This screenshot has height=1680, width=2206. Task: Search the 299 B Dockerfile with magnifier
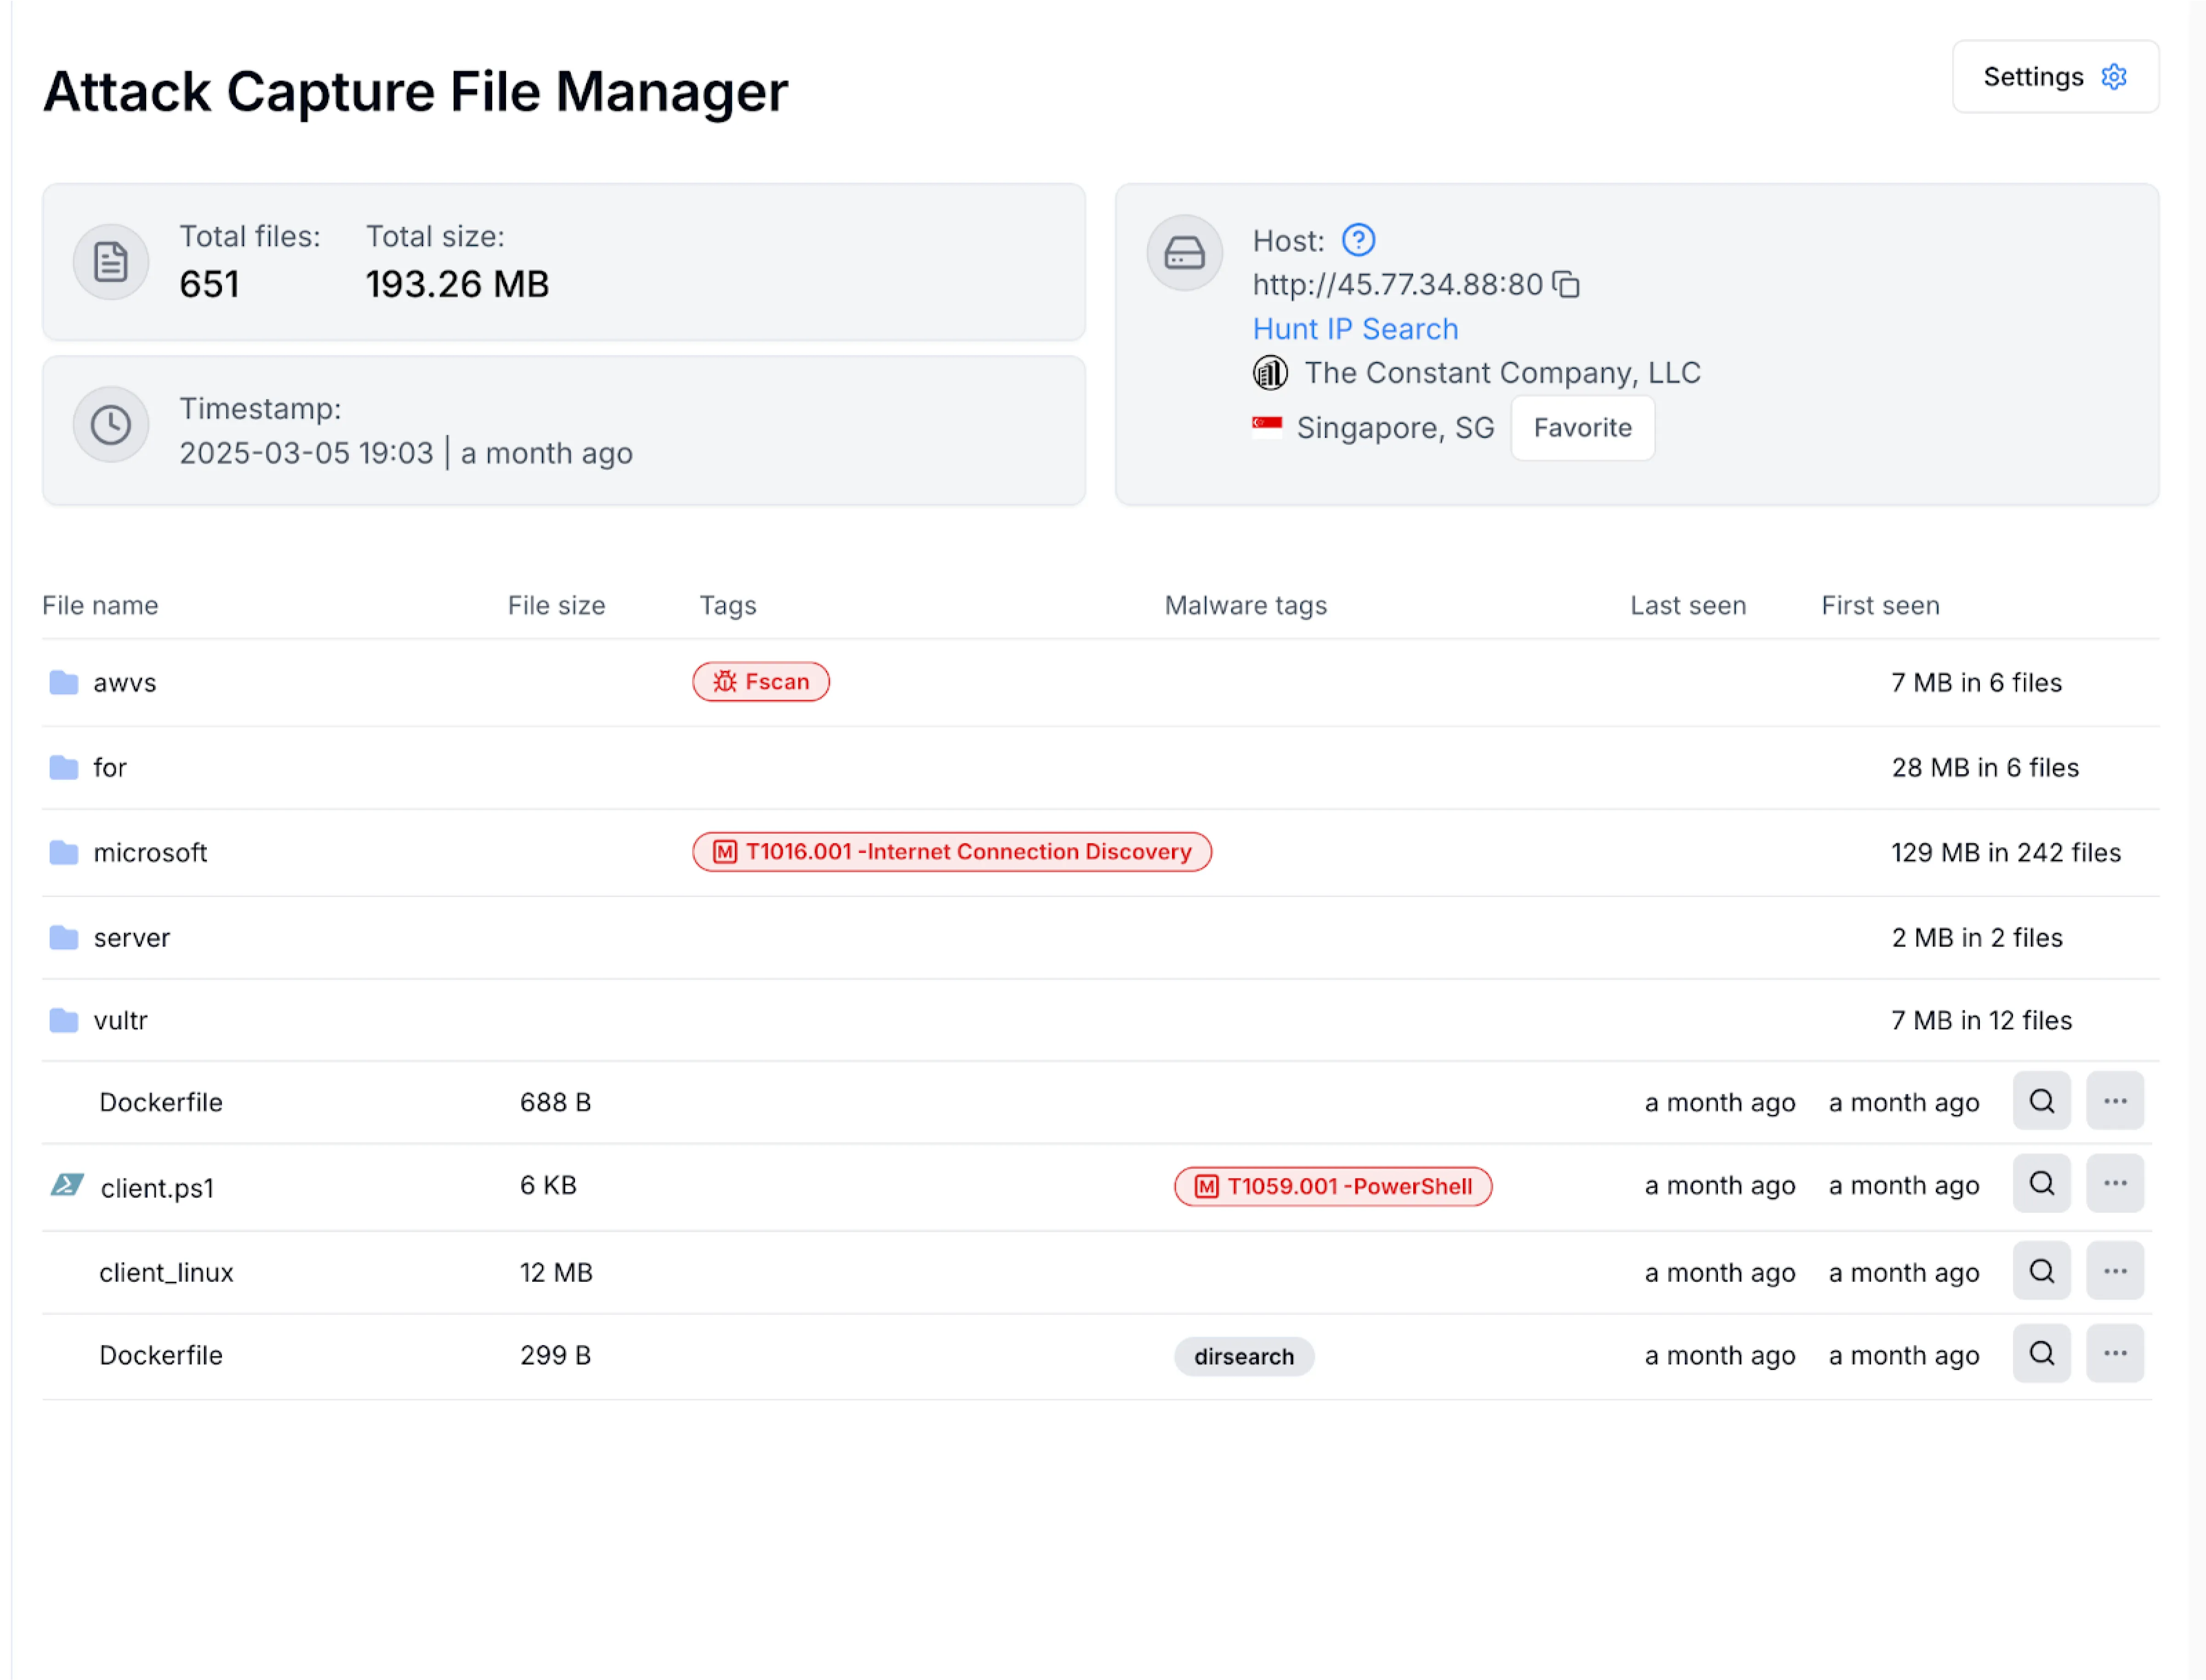coord(2042,1354)
